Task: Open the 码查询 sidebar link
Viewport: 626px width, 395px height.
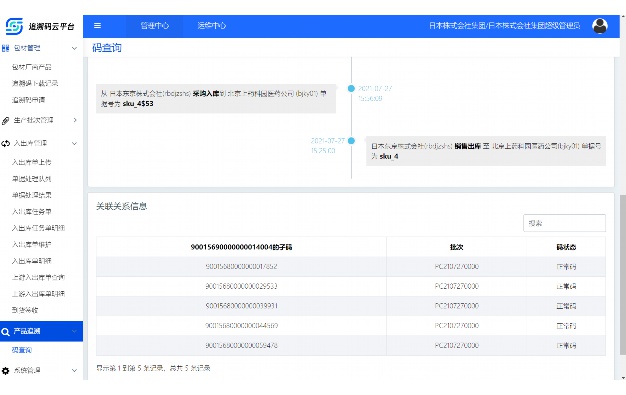Action: coord(22,350)
